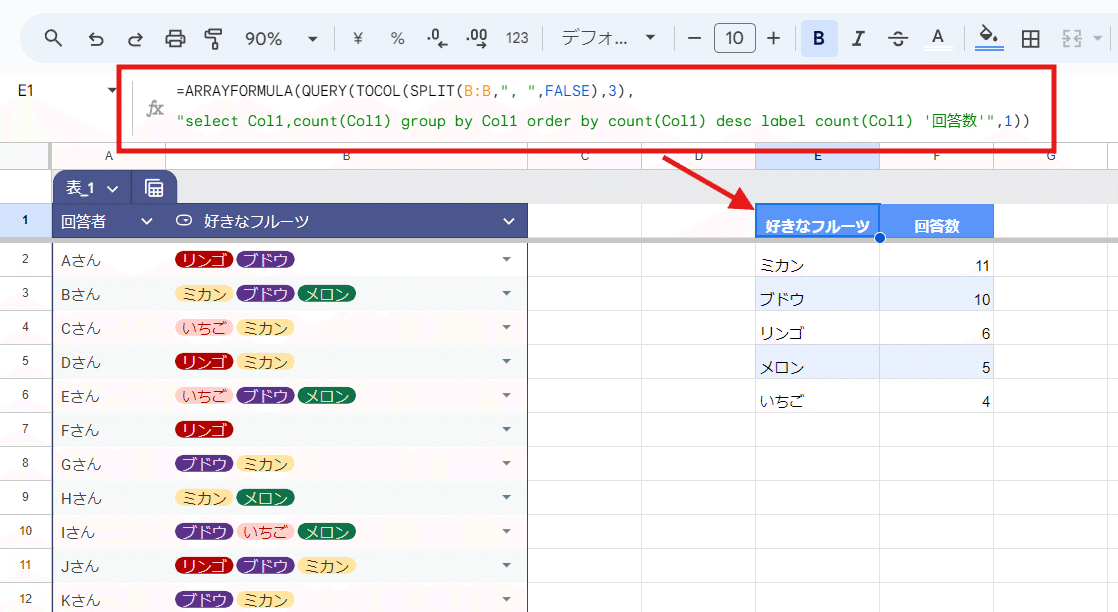Viewport: 1118px width, 612px height.
Task: Open the 123 number format menu
Action: (517, 39)
